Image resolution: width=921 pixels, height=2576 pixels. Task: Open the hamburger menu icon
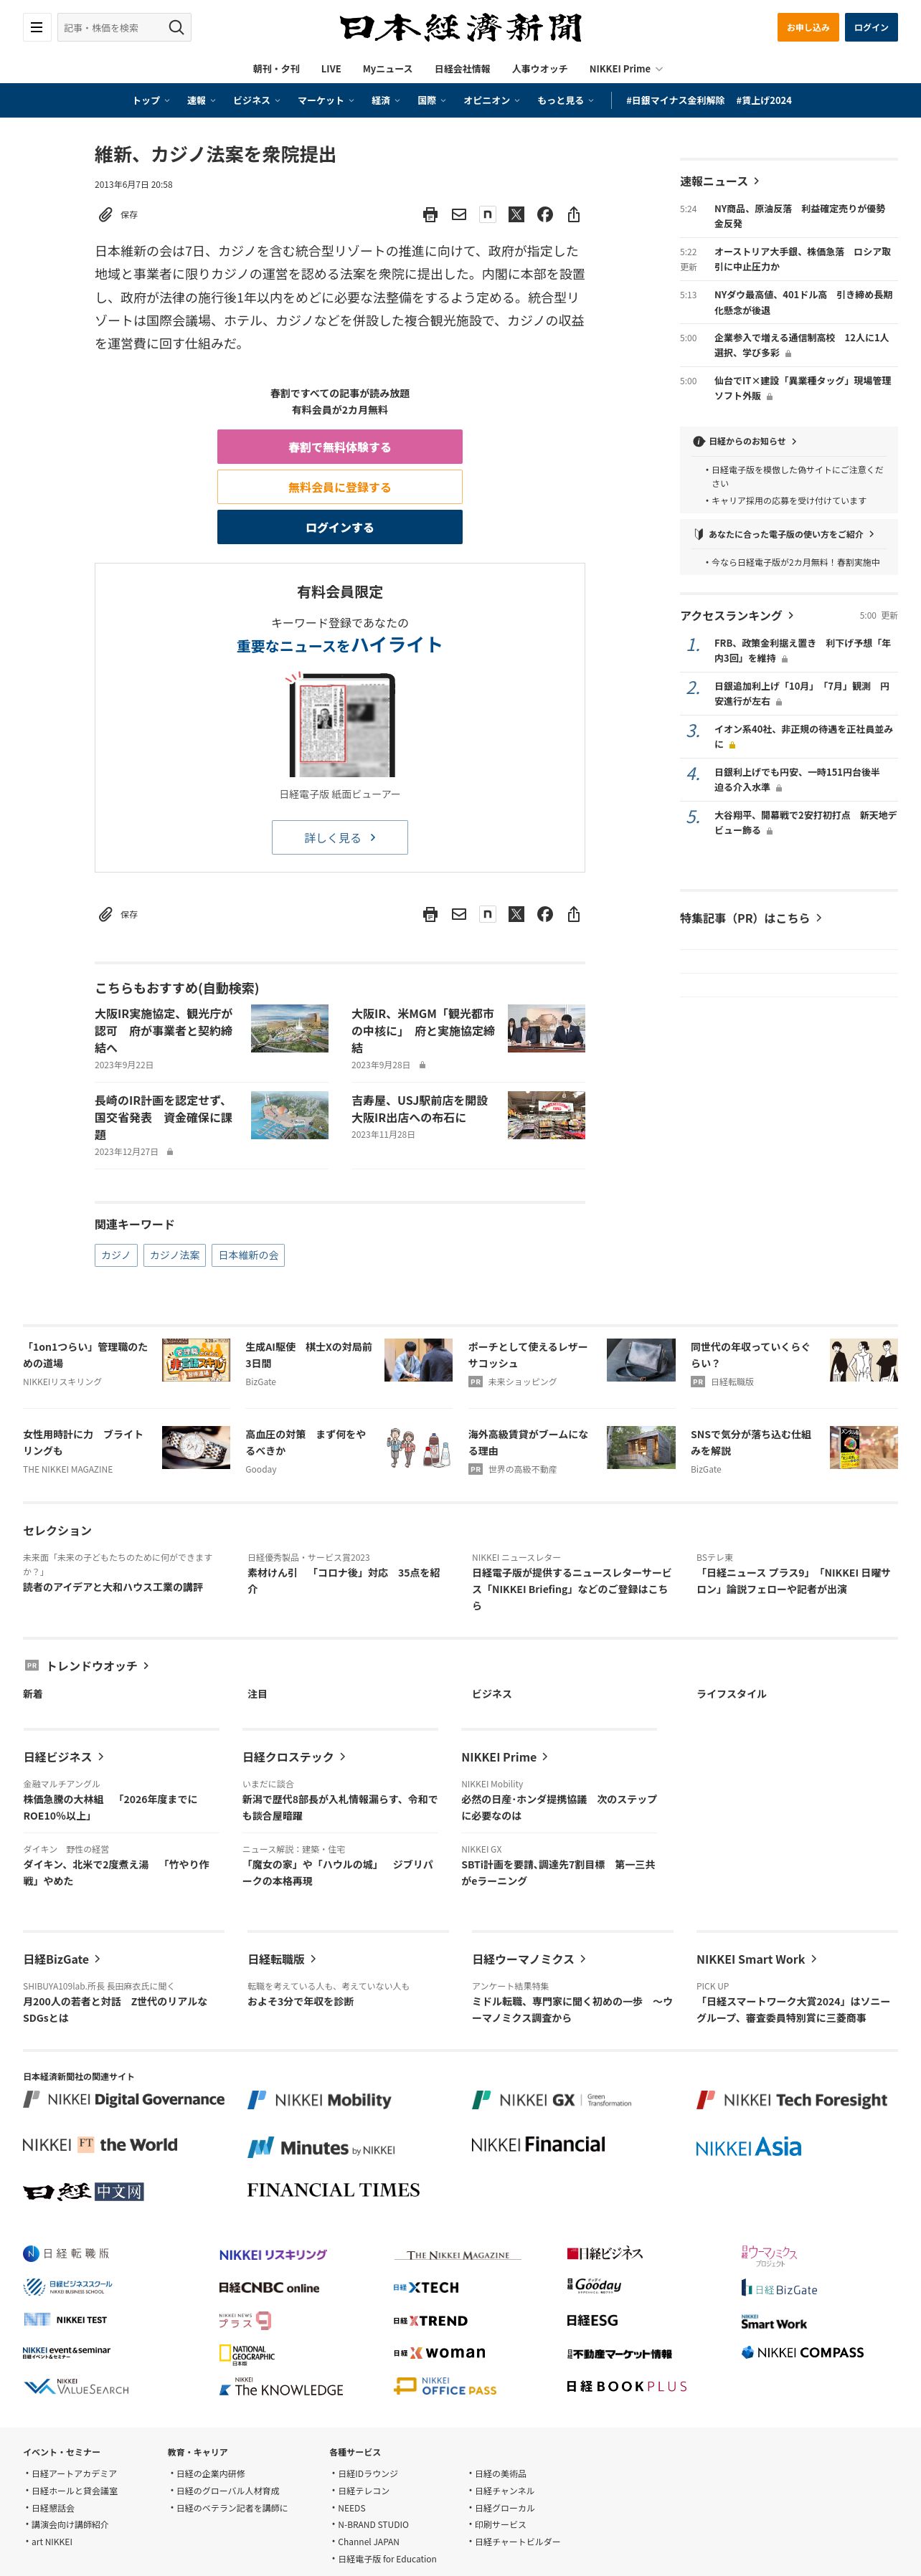point(36,27)
